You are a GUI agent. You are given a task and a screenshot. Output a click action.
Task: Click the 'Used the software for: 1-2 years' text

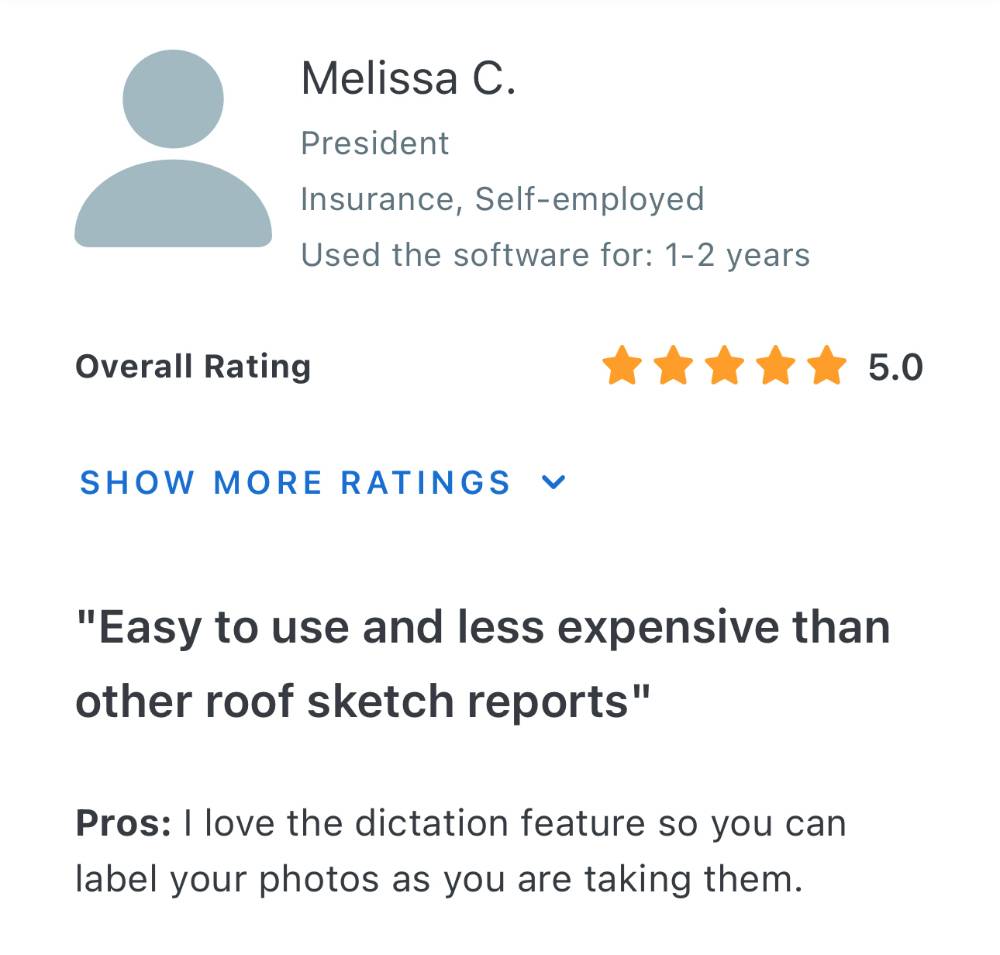tap(555, 255)
